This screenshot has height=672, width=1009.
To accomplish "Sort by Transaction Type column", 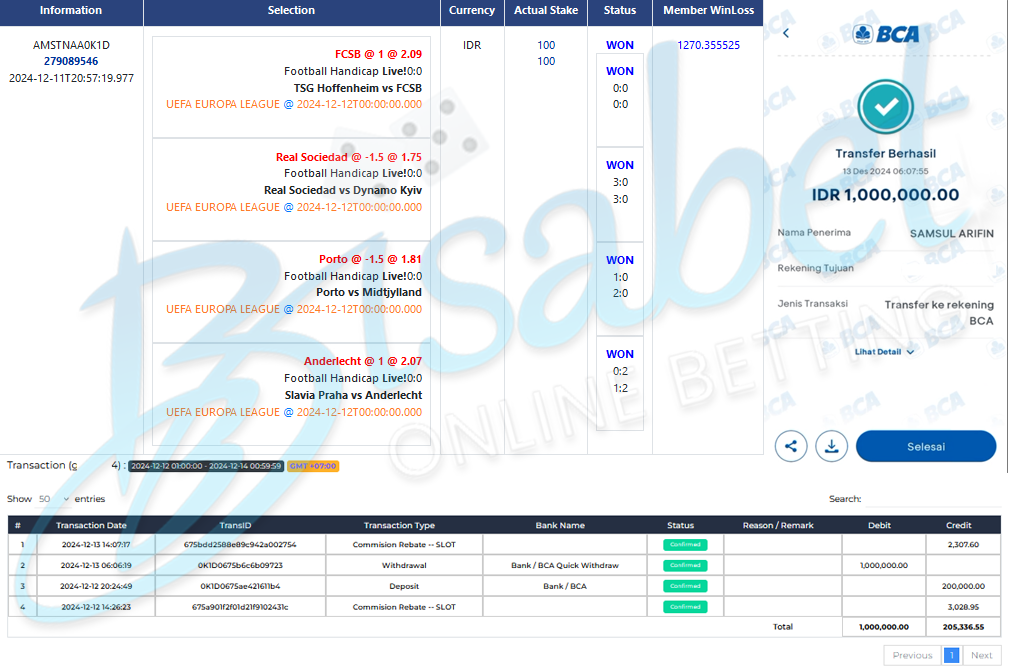I will [399, 525].
